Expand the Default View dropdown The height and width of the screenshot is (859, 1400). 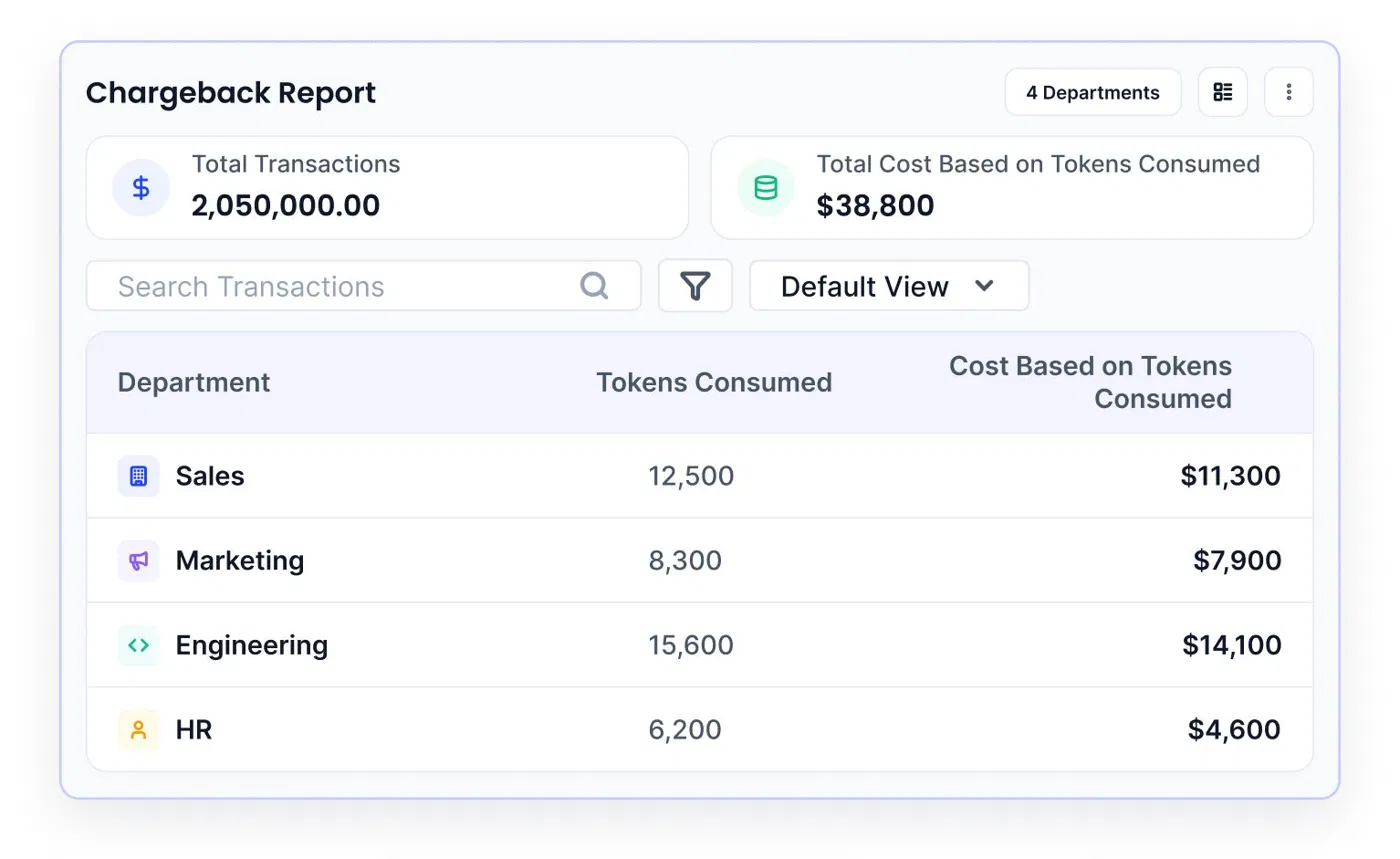[x=889, y=286]
